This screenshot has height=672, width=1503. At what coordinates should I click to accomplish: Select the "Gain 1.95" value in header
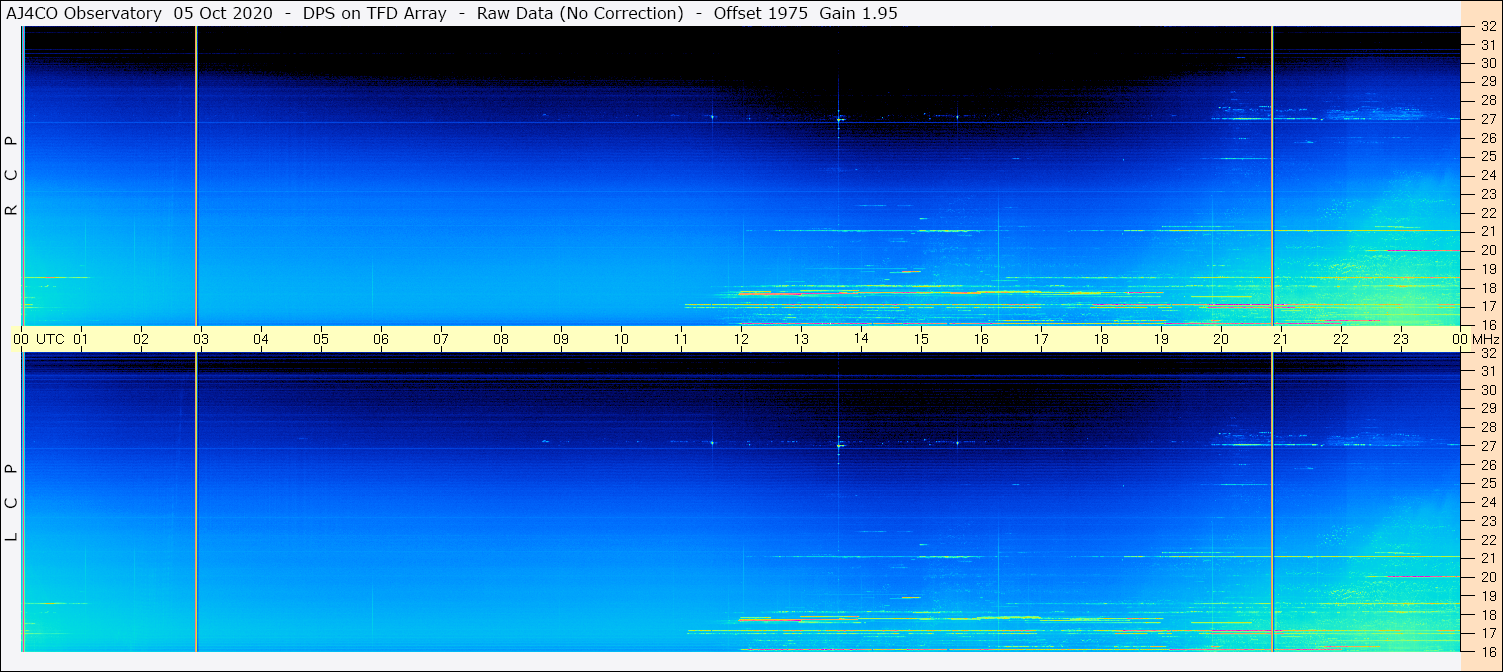click(x=859, y=13)
